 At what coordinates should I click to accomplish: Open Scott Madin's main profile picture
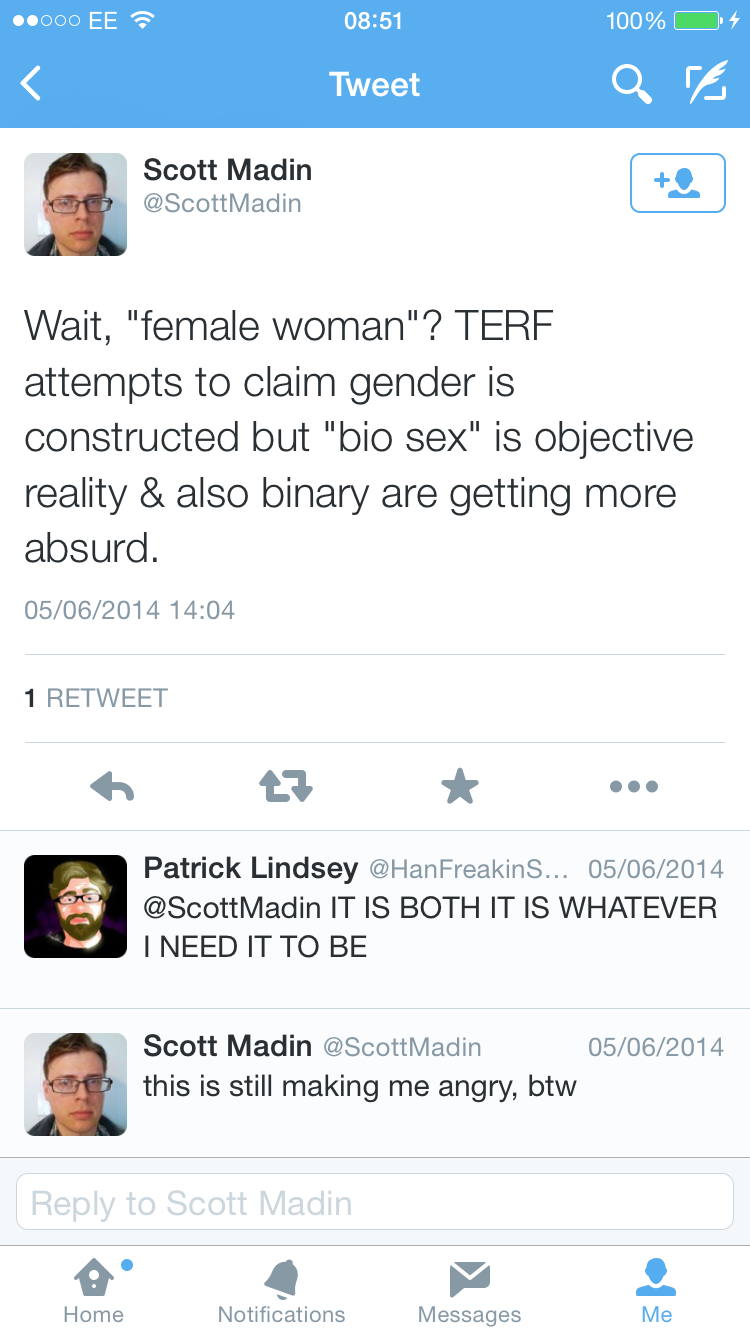[76, 204]
